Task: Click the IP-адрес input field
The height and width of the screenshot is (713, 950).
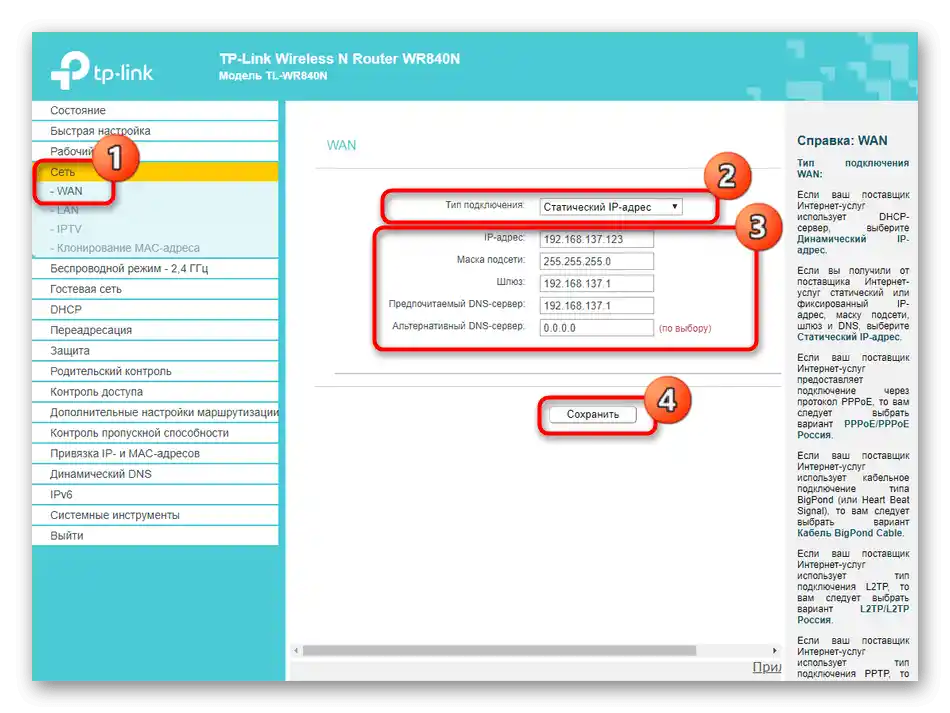Action: coord(596,239)
